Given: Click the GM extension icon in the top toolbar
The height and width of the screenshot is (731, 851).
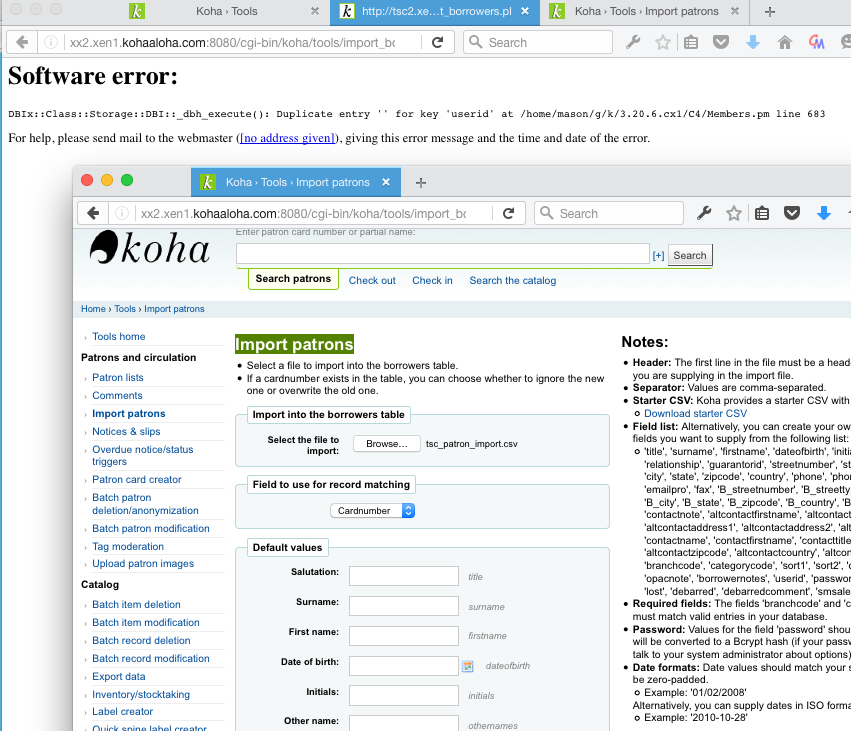Looking at the screenshot, I should click(x=816, y=43).
